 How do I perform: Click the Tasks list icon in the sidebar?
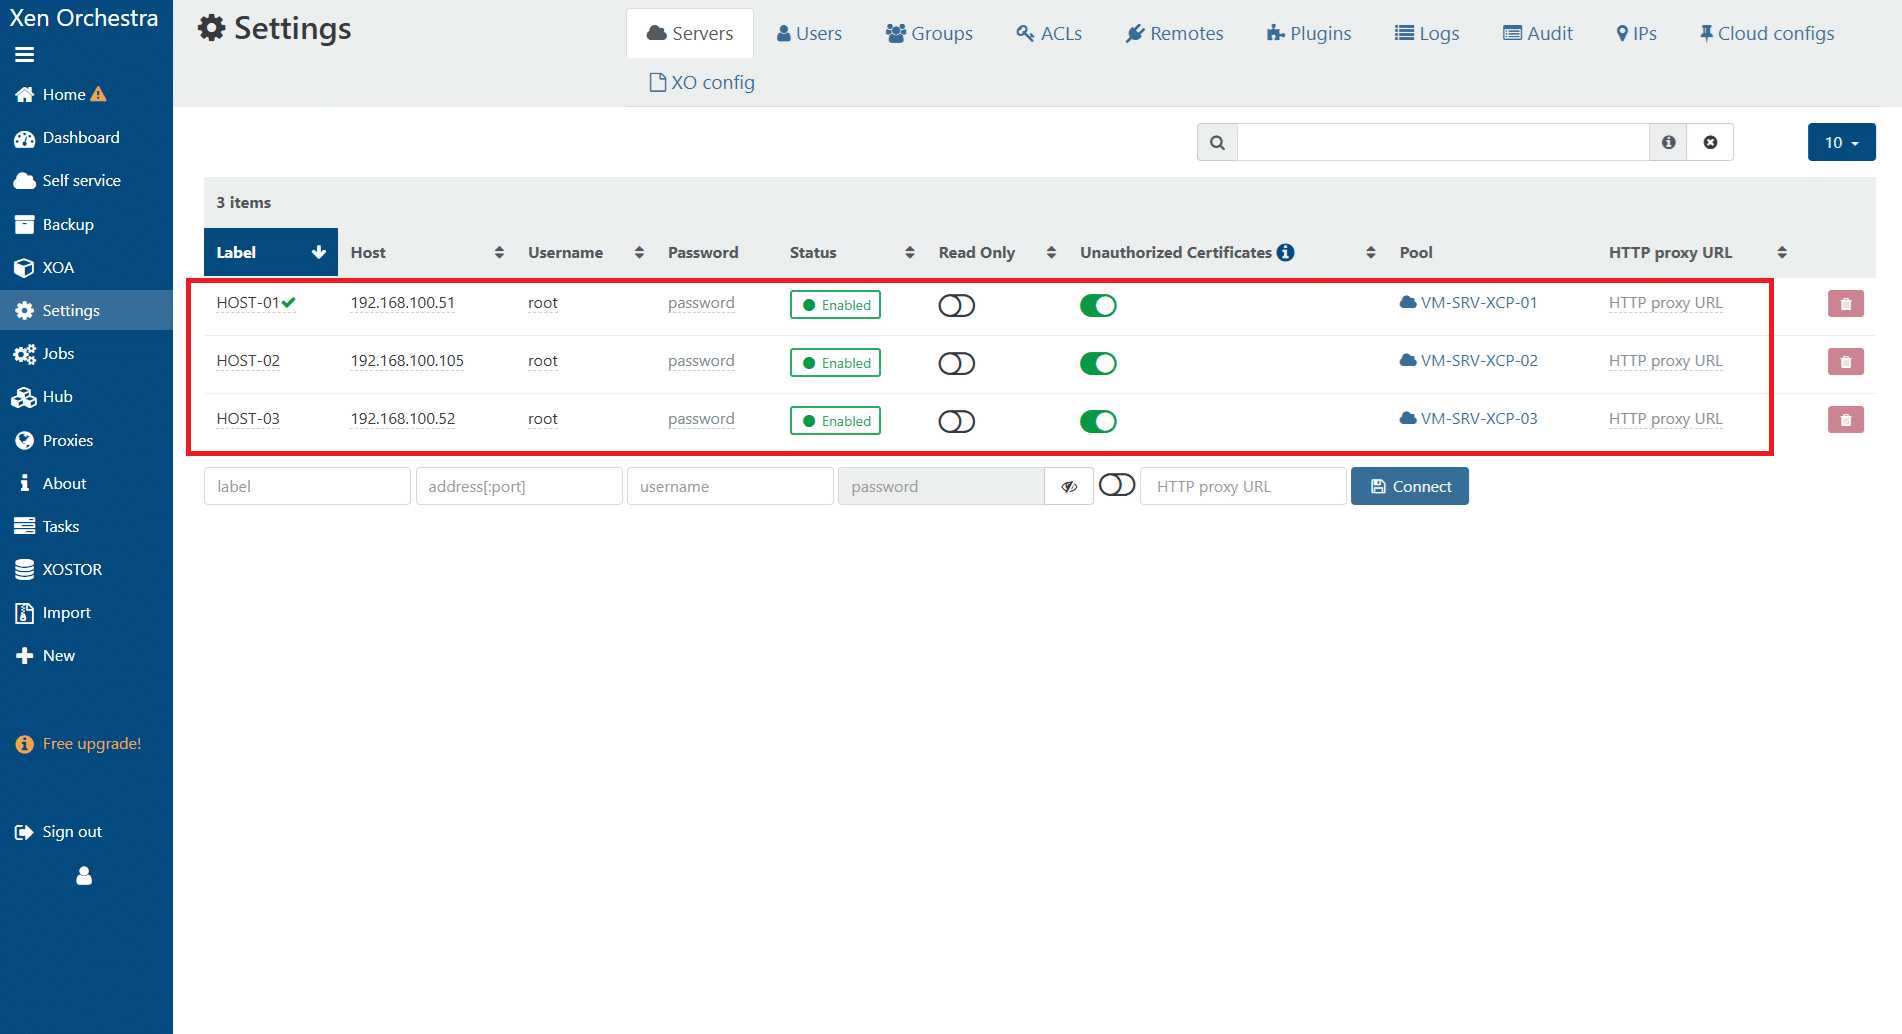tap(25, 527)
